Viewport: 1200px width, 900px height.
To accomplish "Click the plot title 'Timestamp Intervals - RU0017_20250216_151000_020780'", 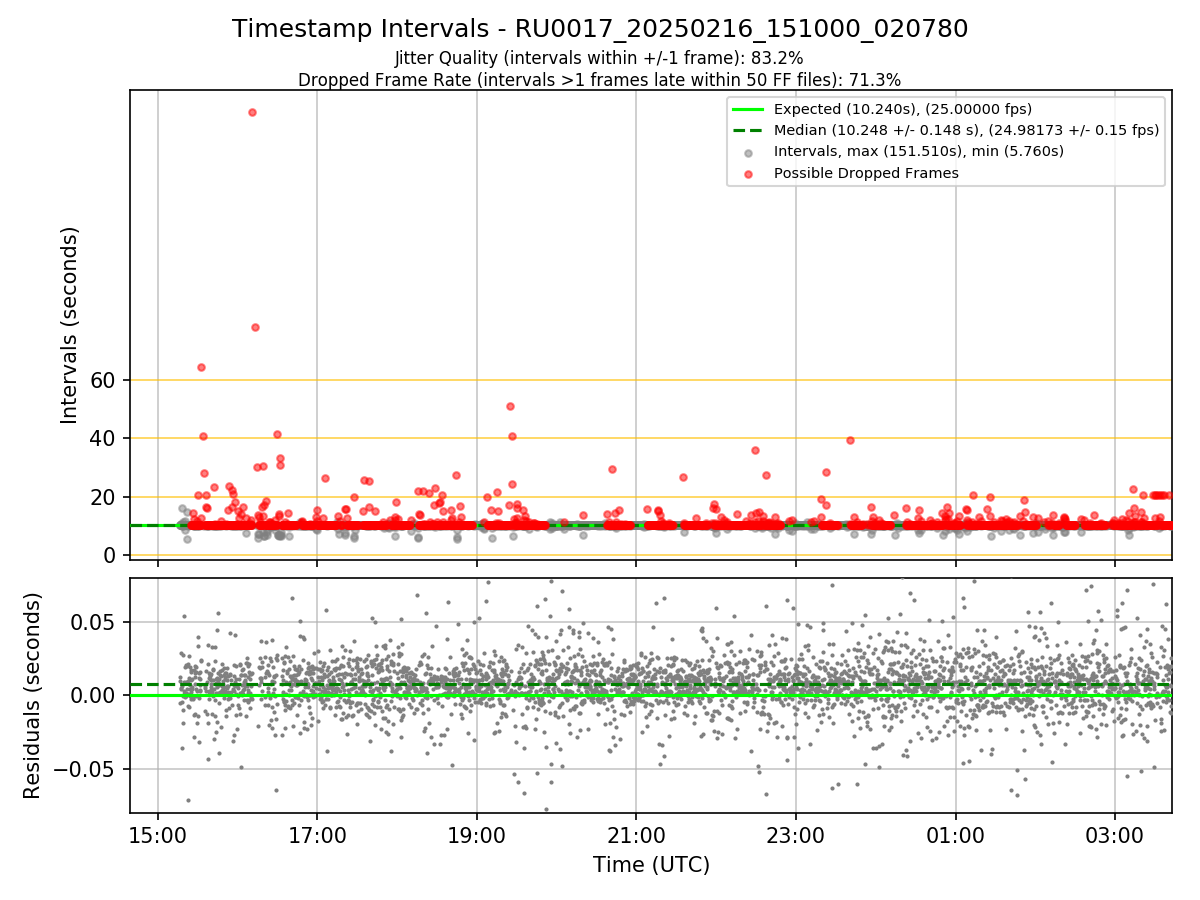I will 600,29.
